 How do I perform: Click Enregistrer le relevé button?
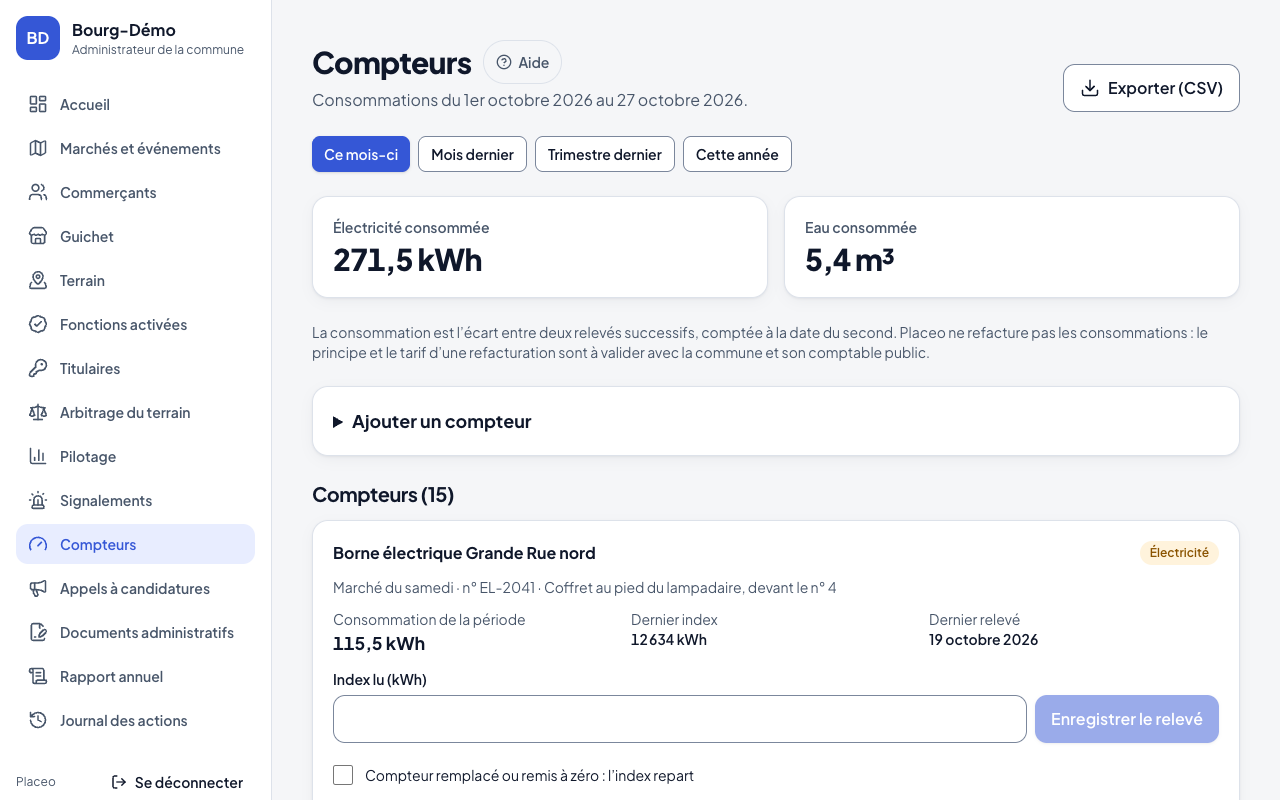(x=1127, y=719)
